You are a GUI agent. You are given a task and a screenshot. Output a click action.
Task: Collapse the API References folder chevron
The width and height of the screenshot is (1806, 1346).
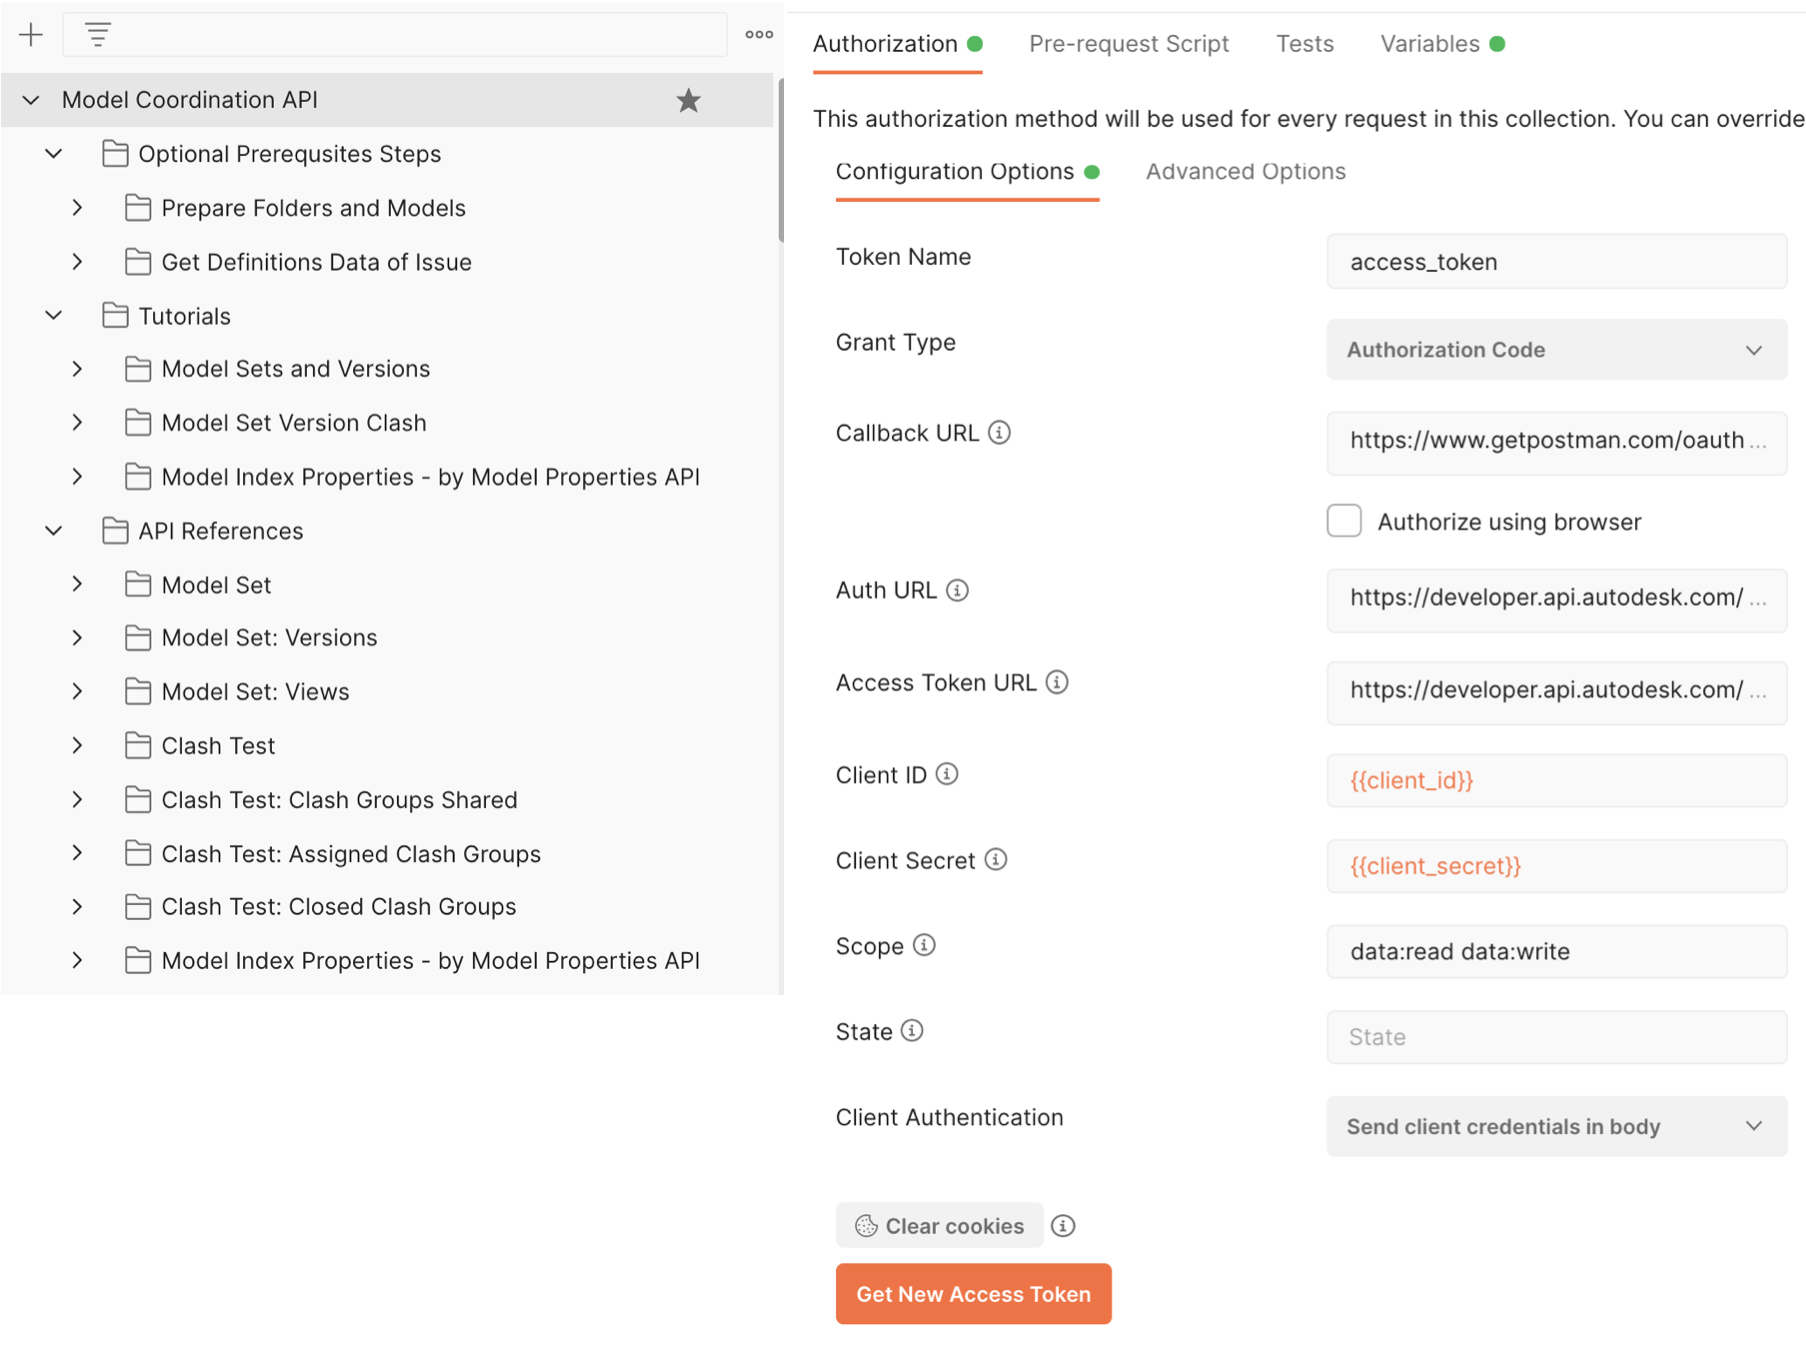click(54, 530)
